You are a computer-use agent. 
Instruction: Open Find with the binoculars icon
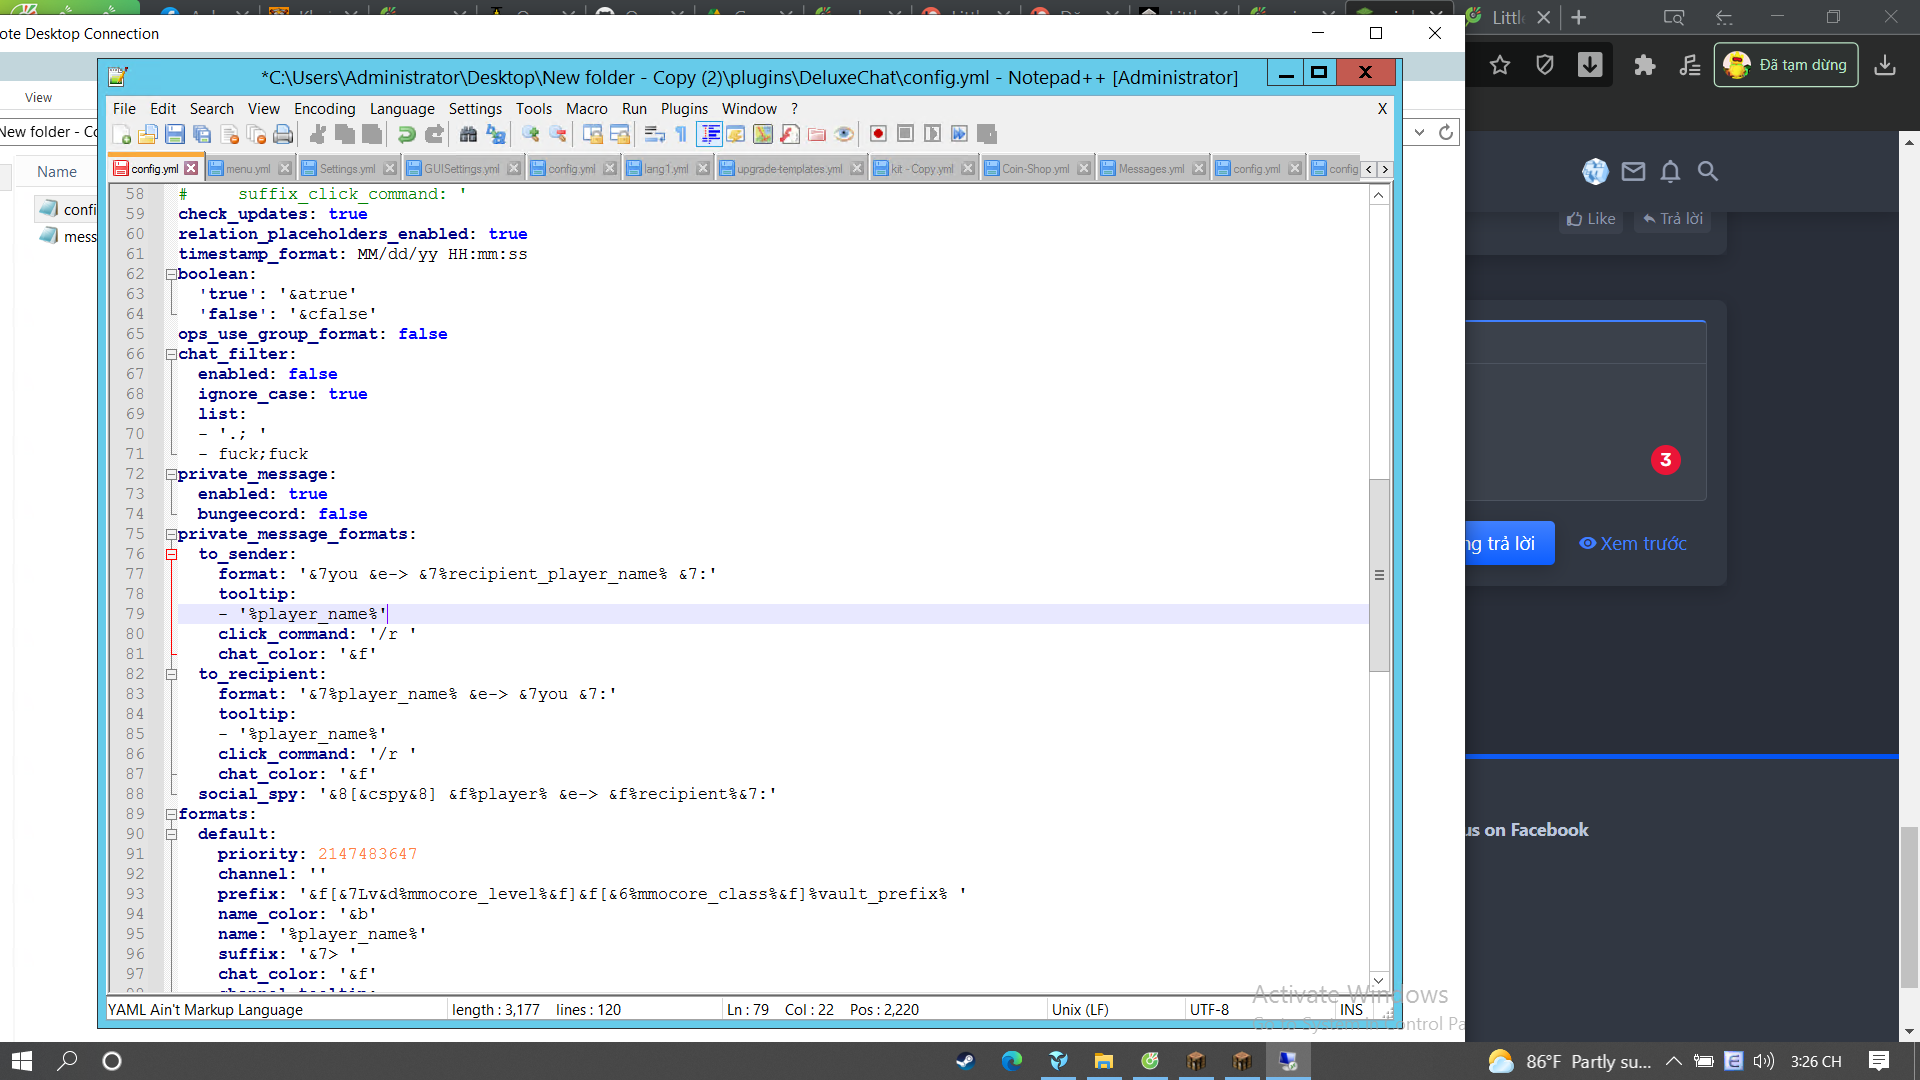point(468,134)
